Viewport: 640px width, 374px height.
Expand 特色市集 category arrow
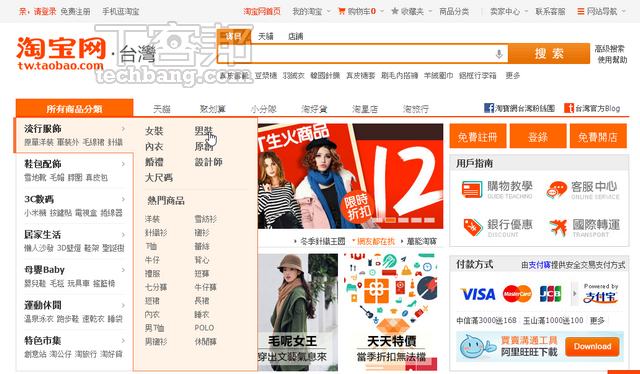[123, 341]
